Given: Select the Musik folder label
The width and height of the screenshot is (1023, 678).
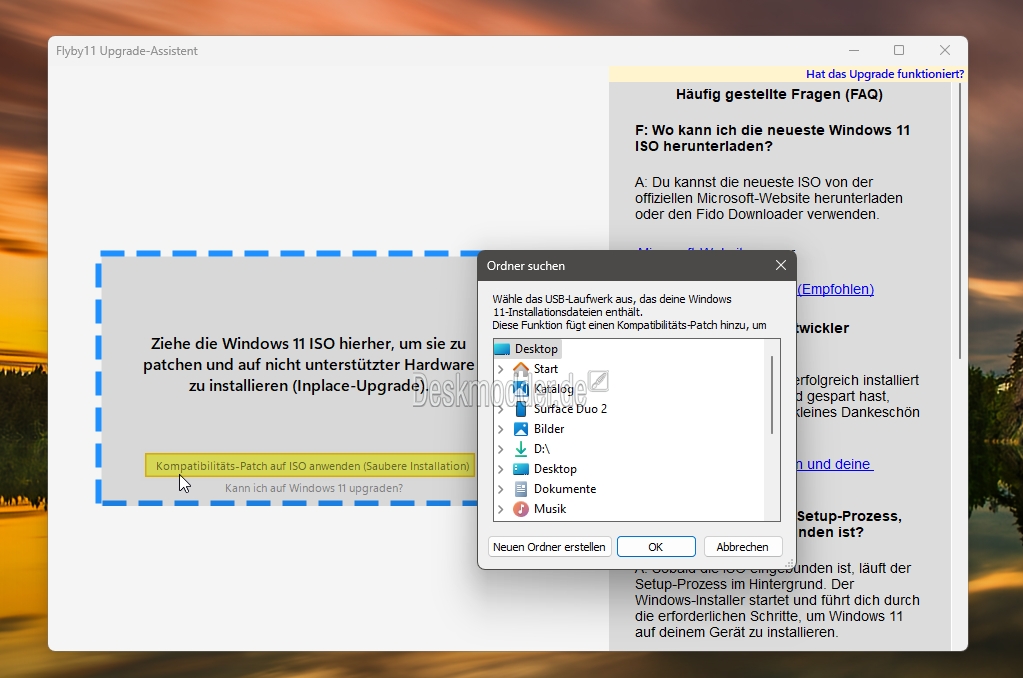Looking at the screenshot, I should [x=550, y=509].
